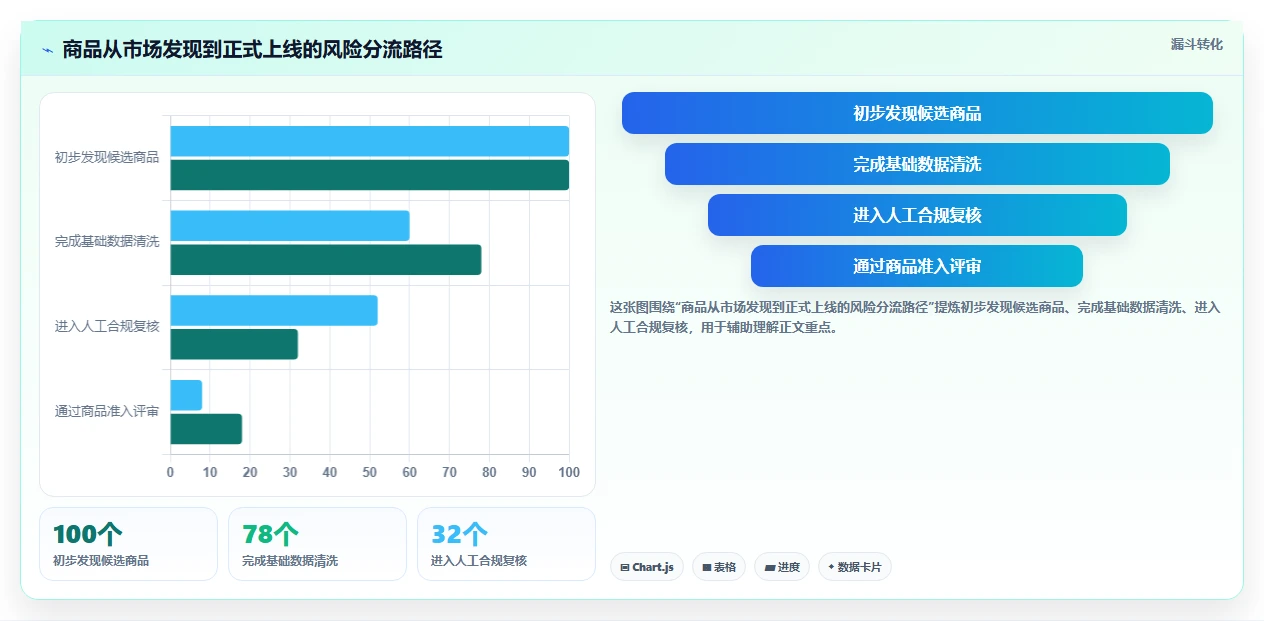Click the light blue bar for 通过商品准入评审

coord(186,395)
